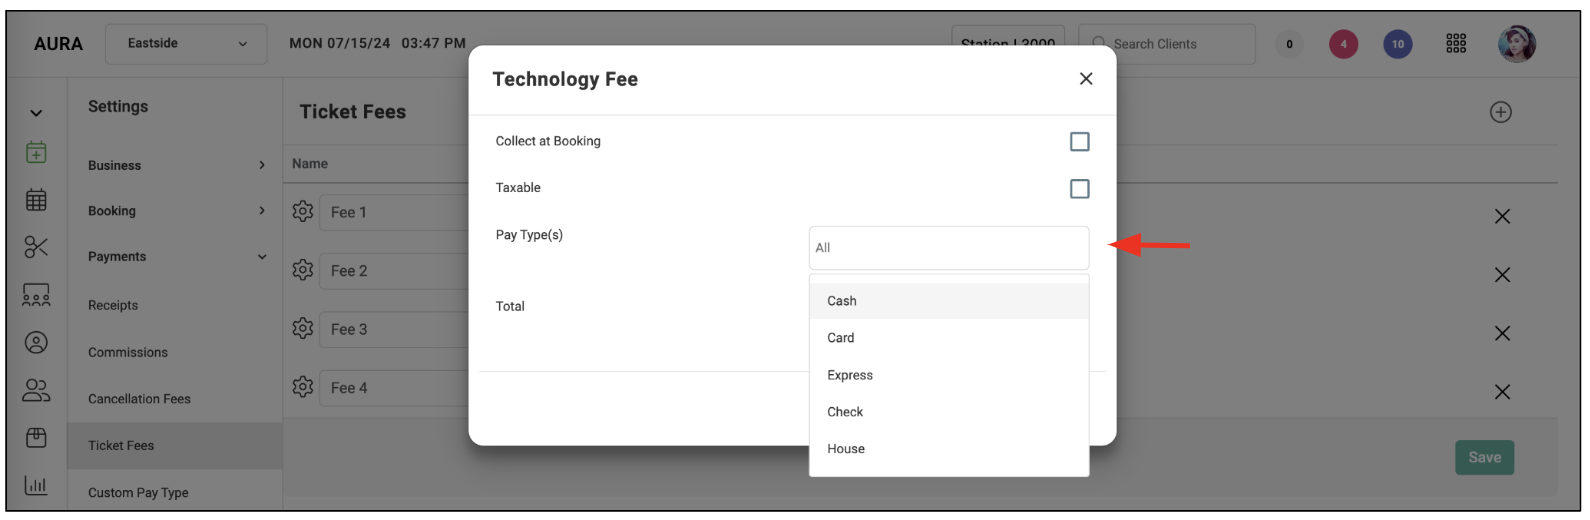Open the add appointment calendar icon

point(36,152)
